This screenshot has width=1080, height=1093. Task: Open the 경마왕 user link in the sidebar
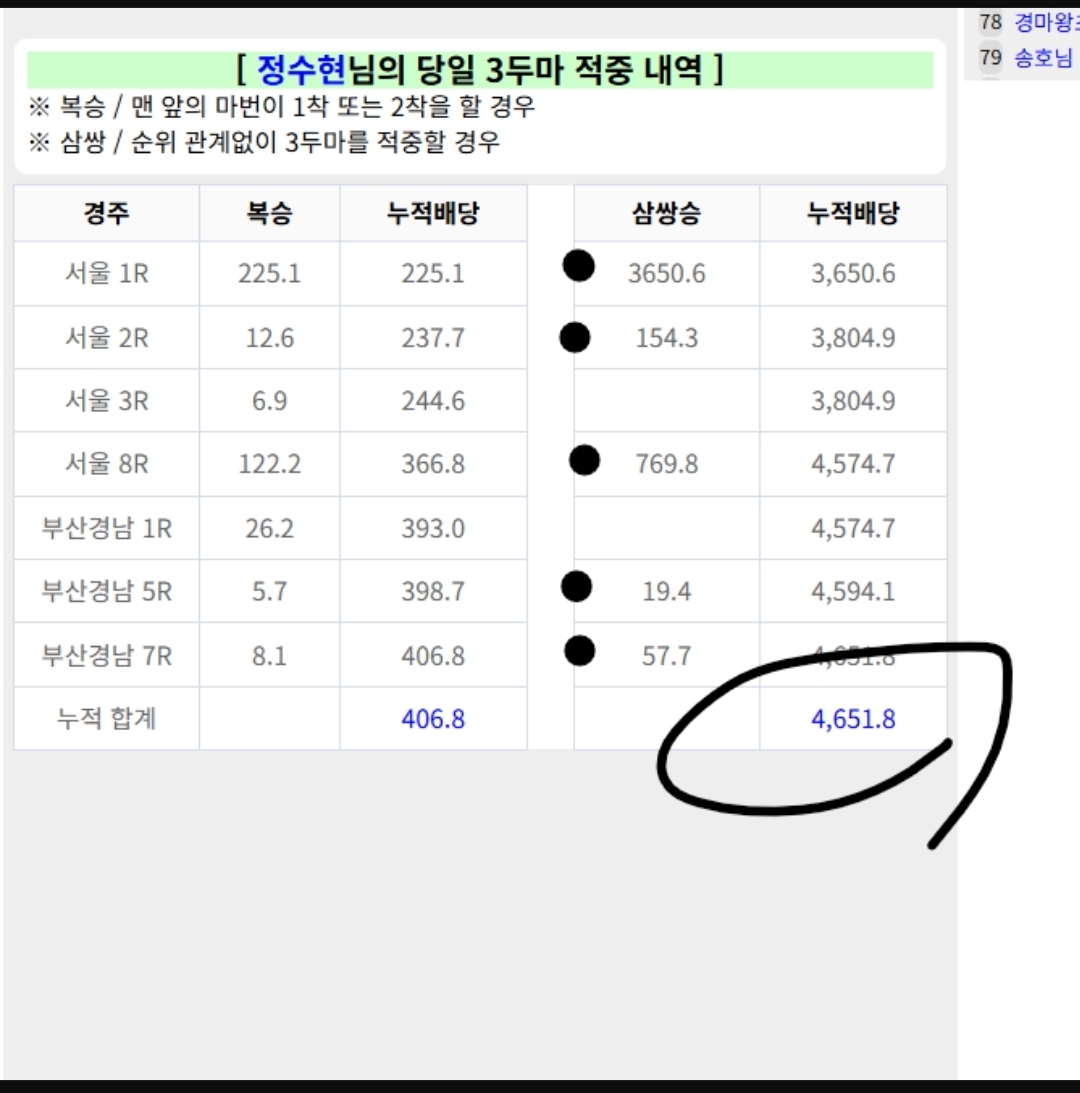(1045, 21)
